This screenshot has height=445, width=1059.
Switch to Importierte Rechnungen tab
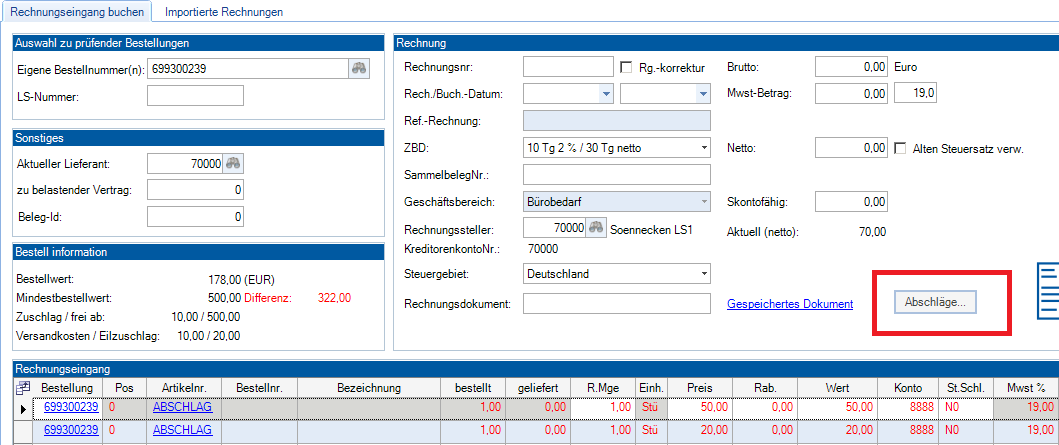tap(223, 12)
